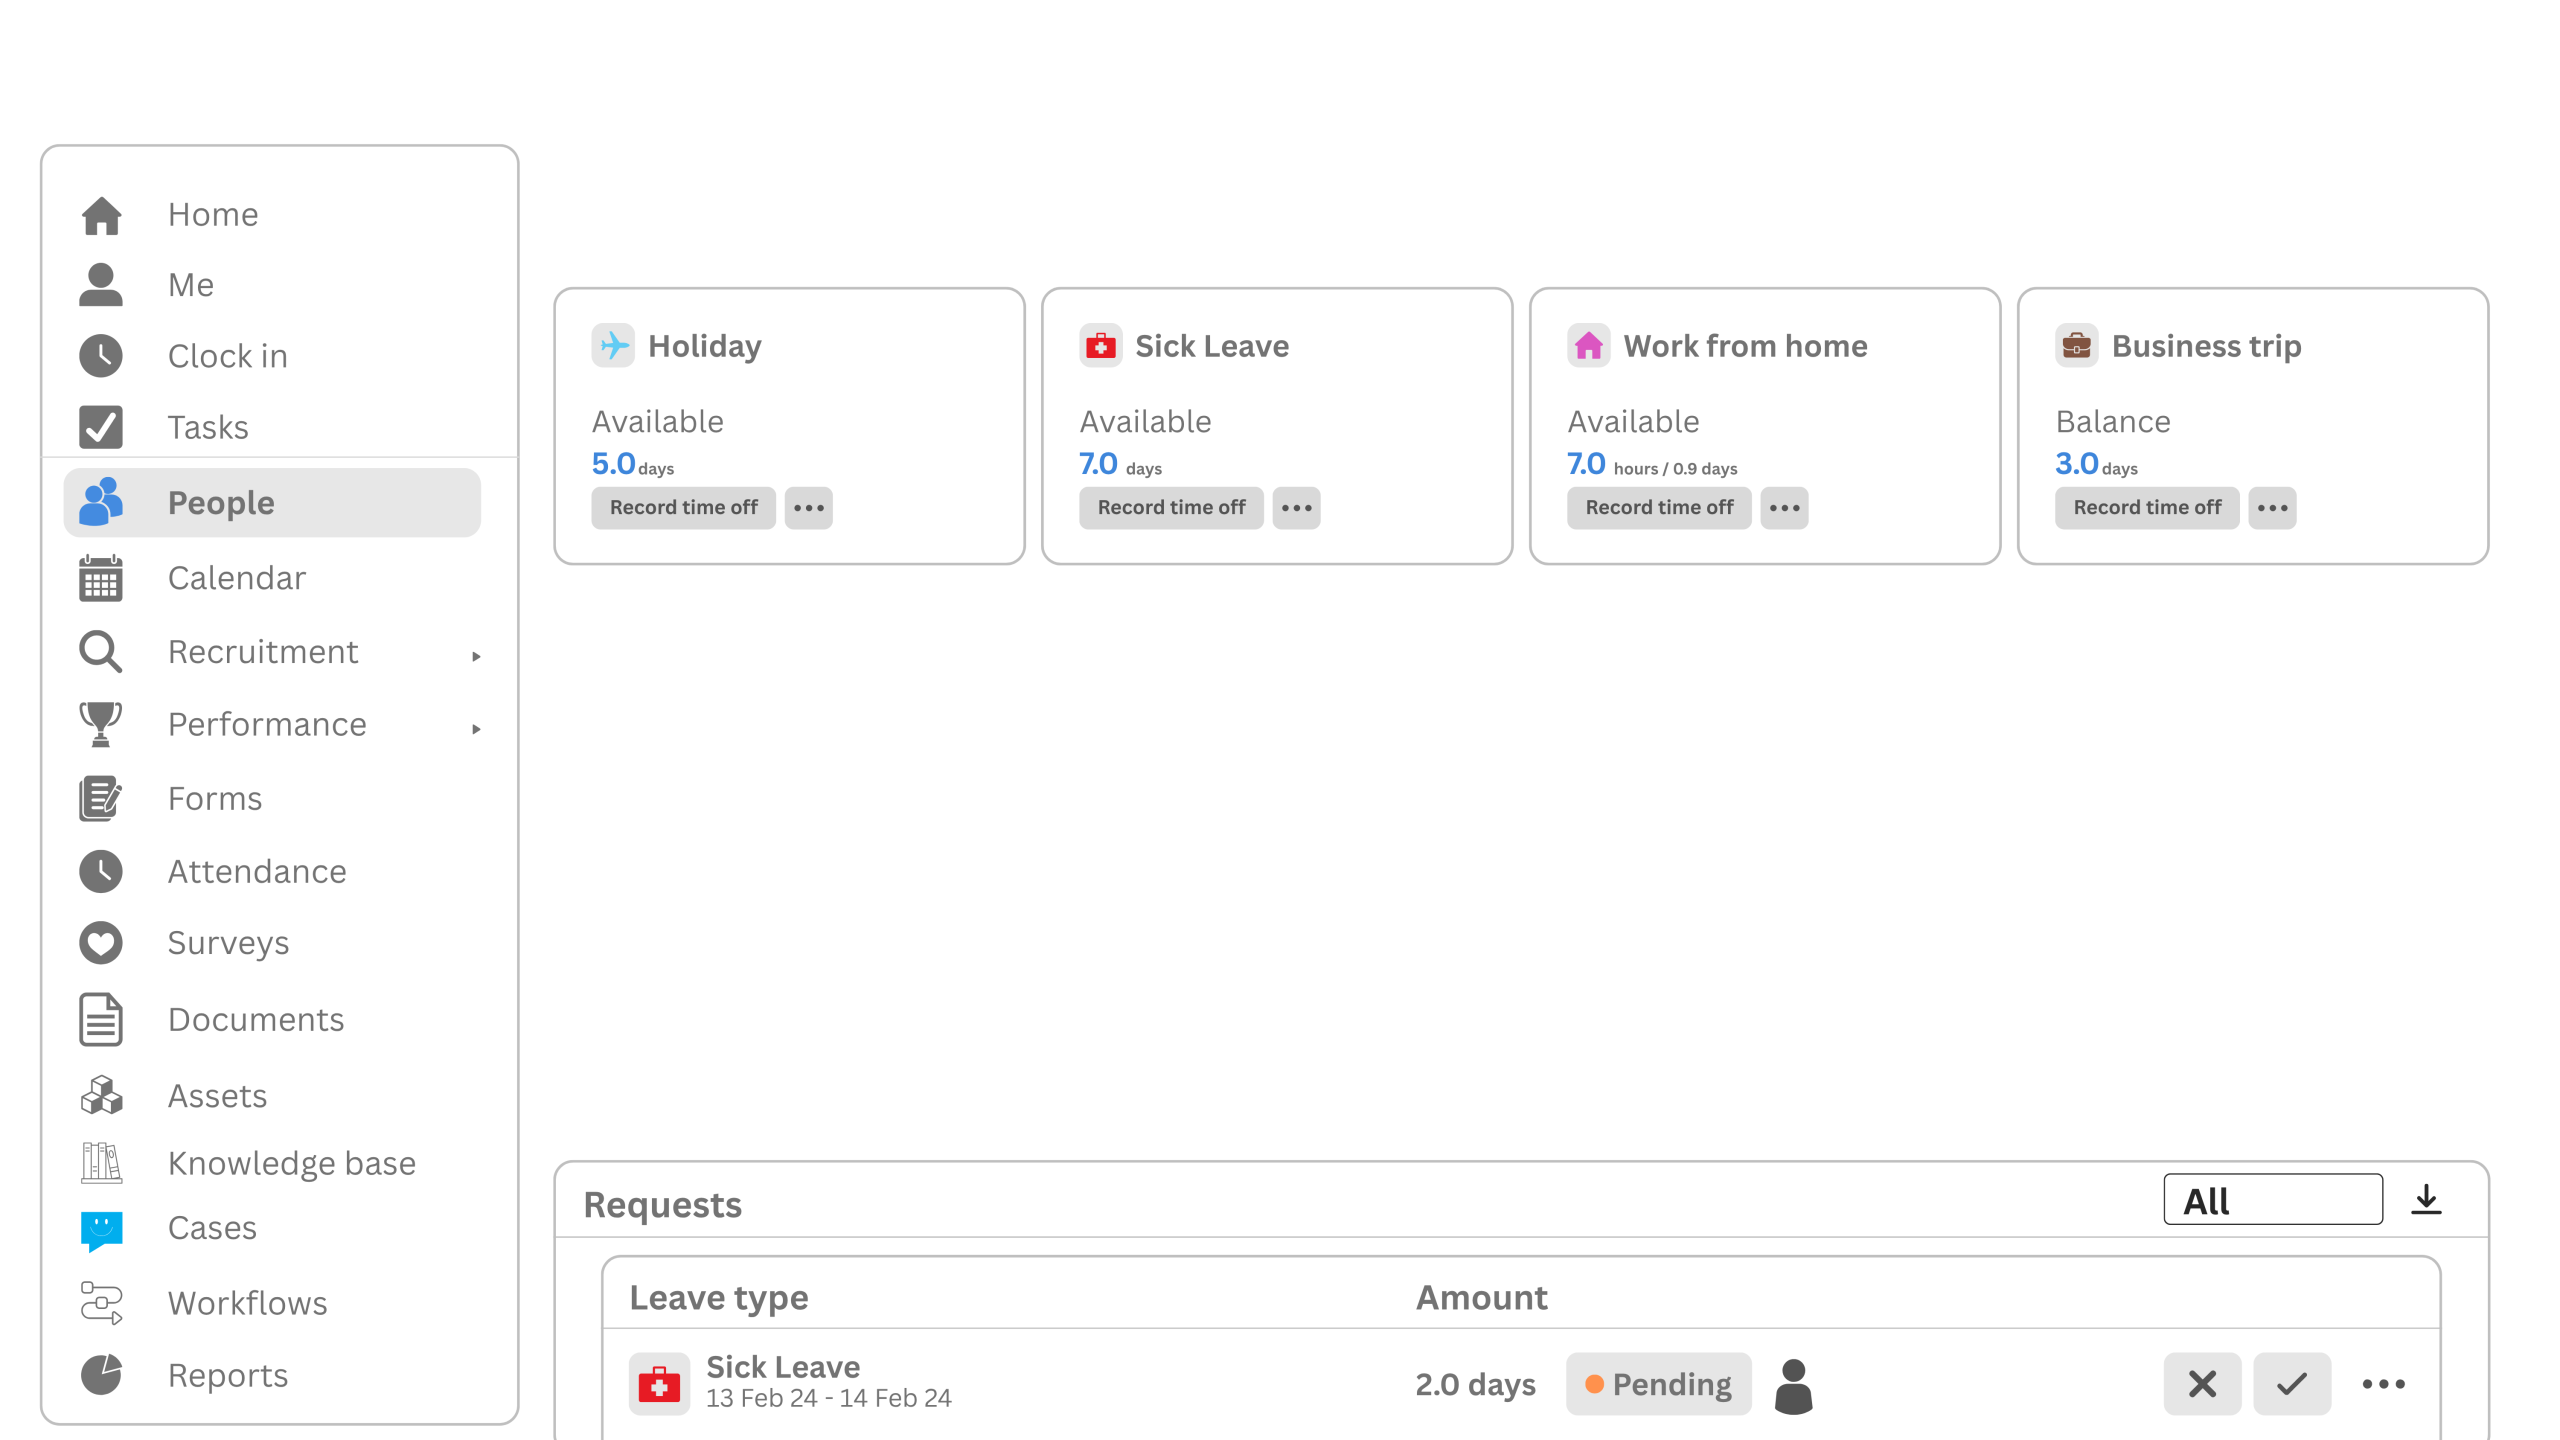Viewport: 2560px width, 1440px height.
Task: Click the 2.0 days amount
Action: point(1476,1385)
